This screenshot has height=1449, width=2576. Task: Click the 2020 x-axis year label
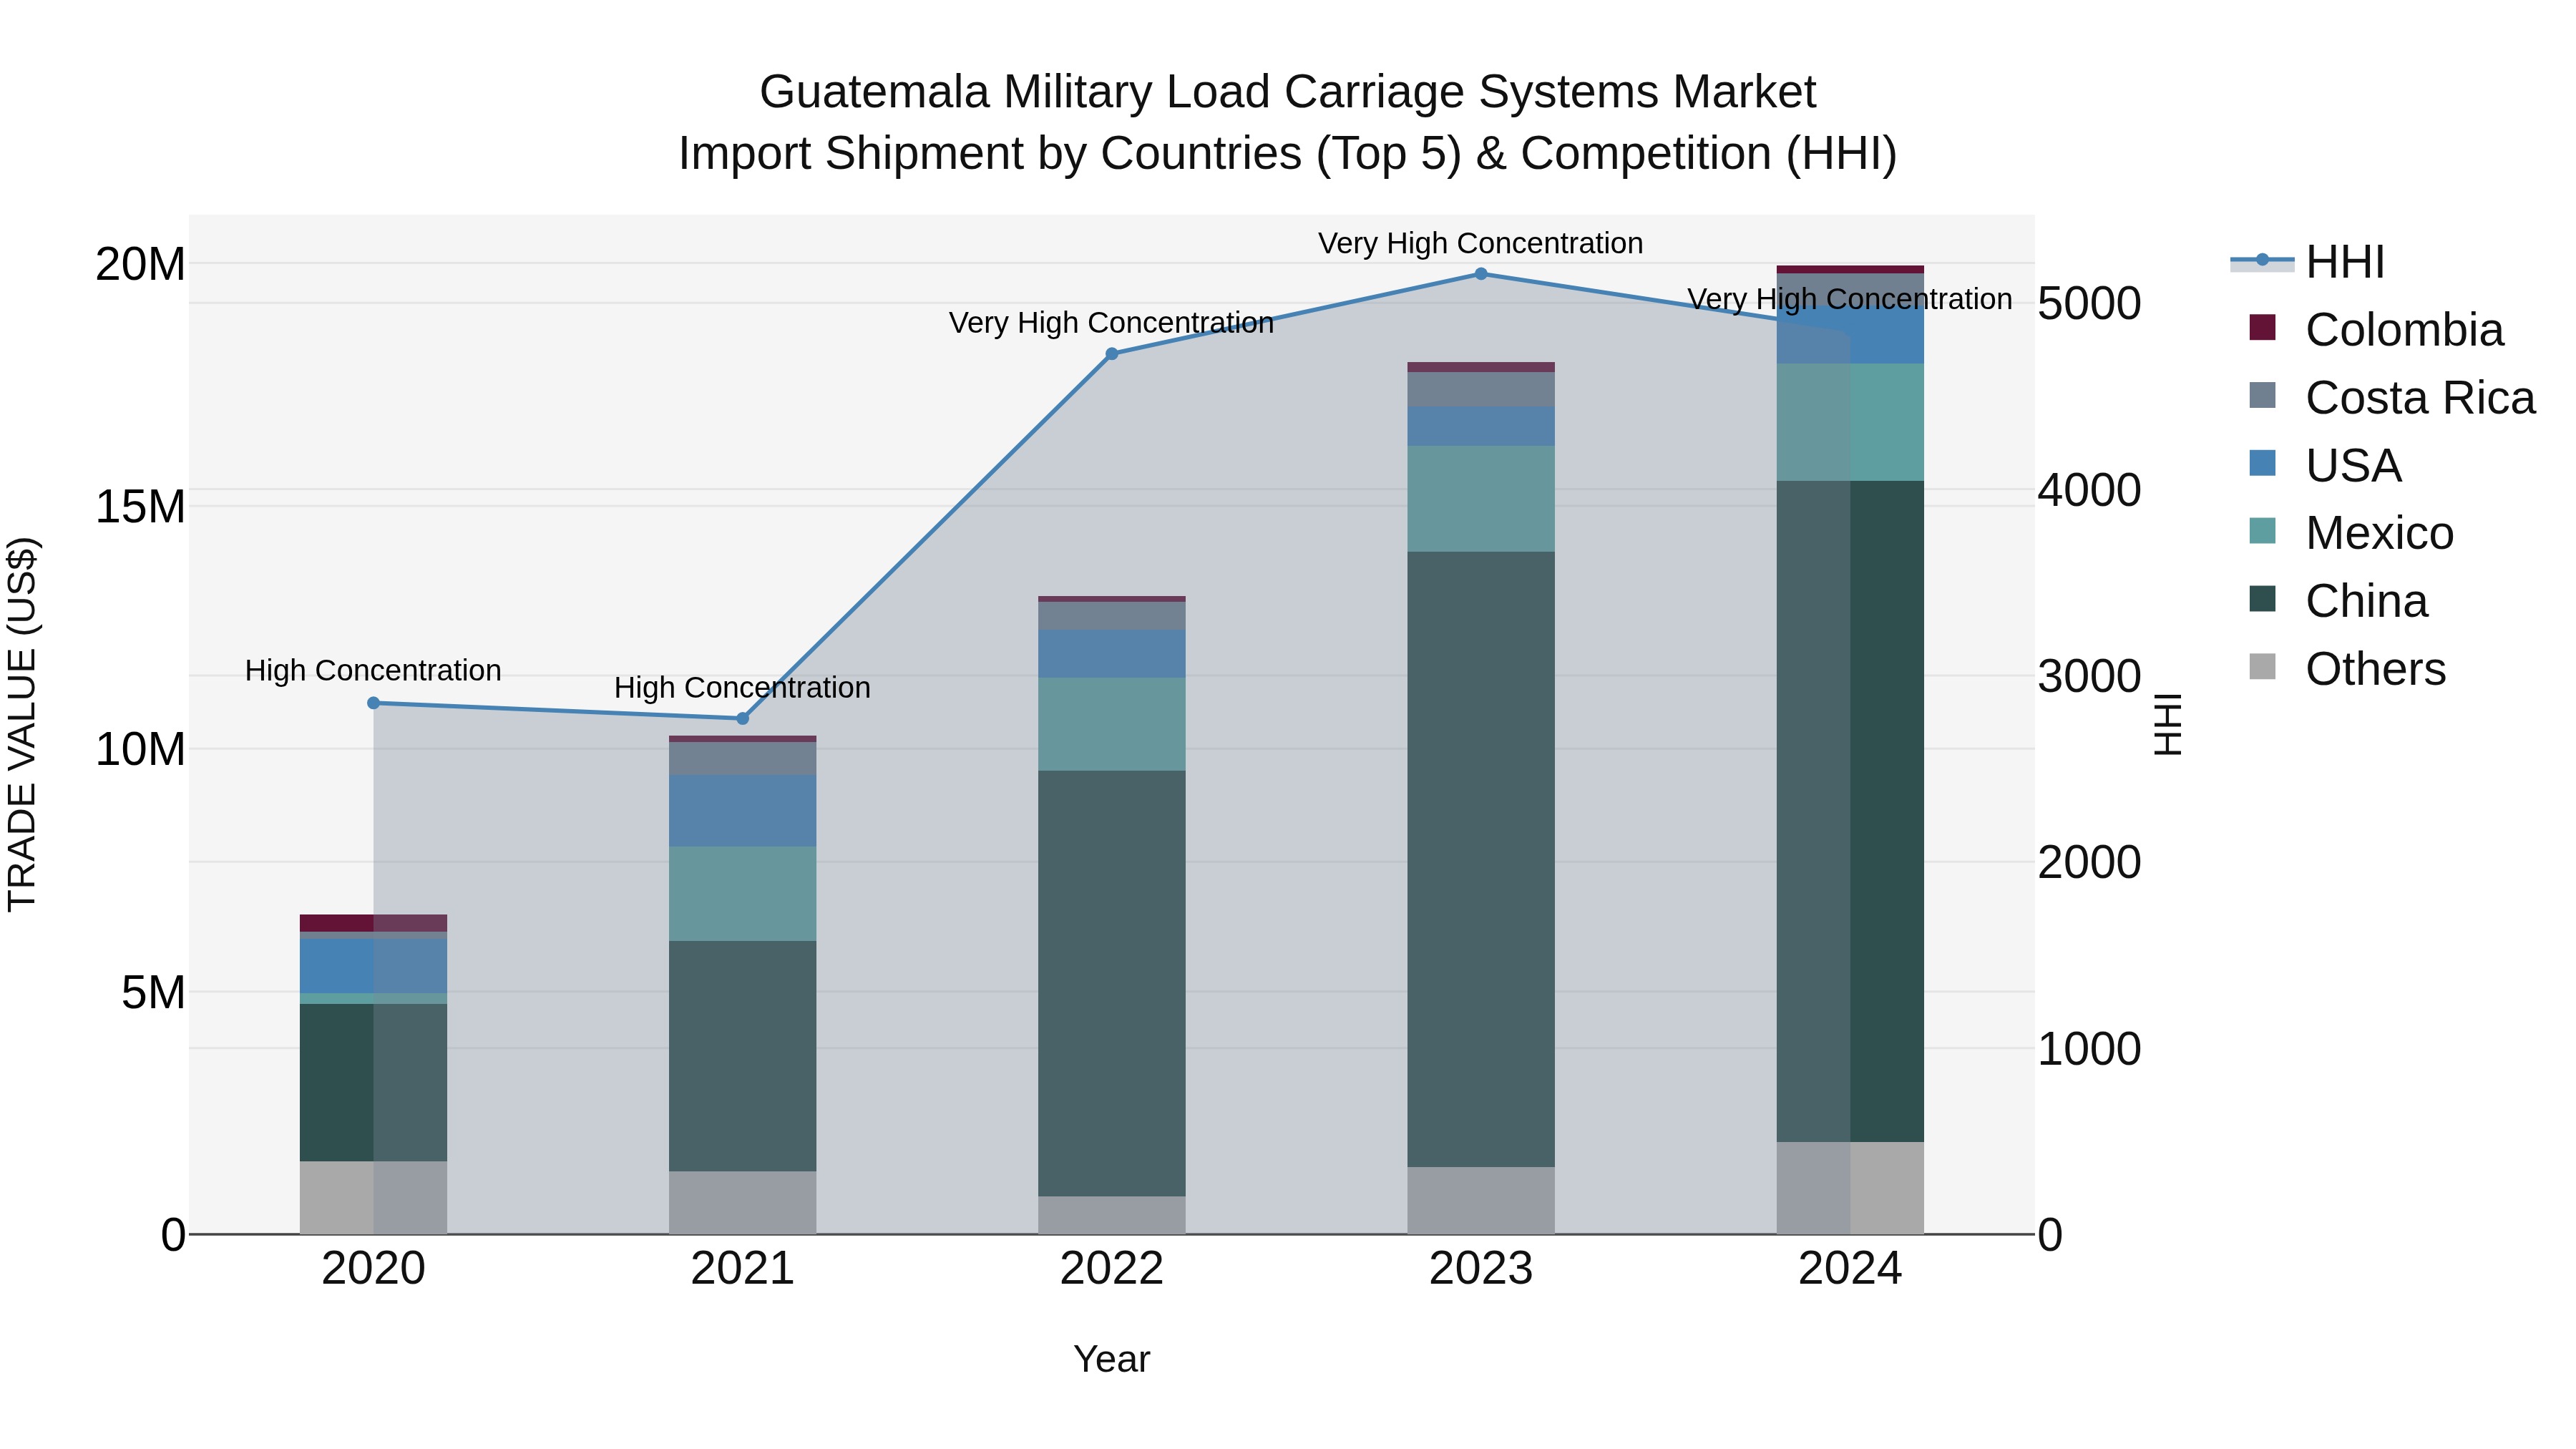coord(374,1269)
